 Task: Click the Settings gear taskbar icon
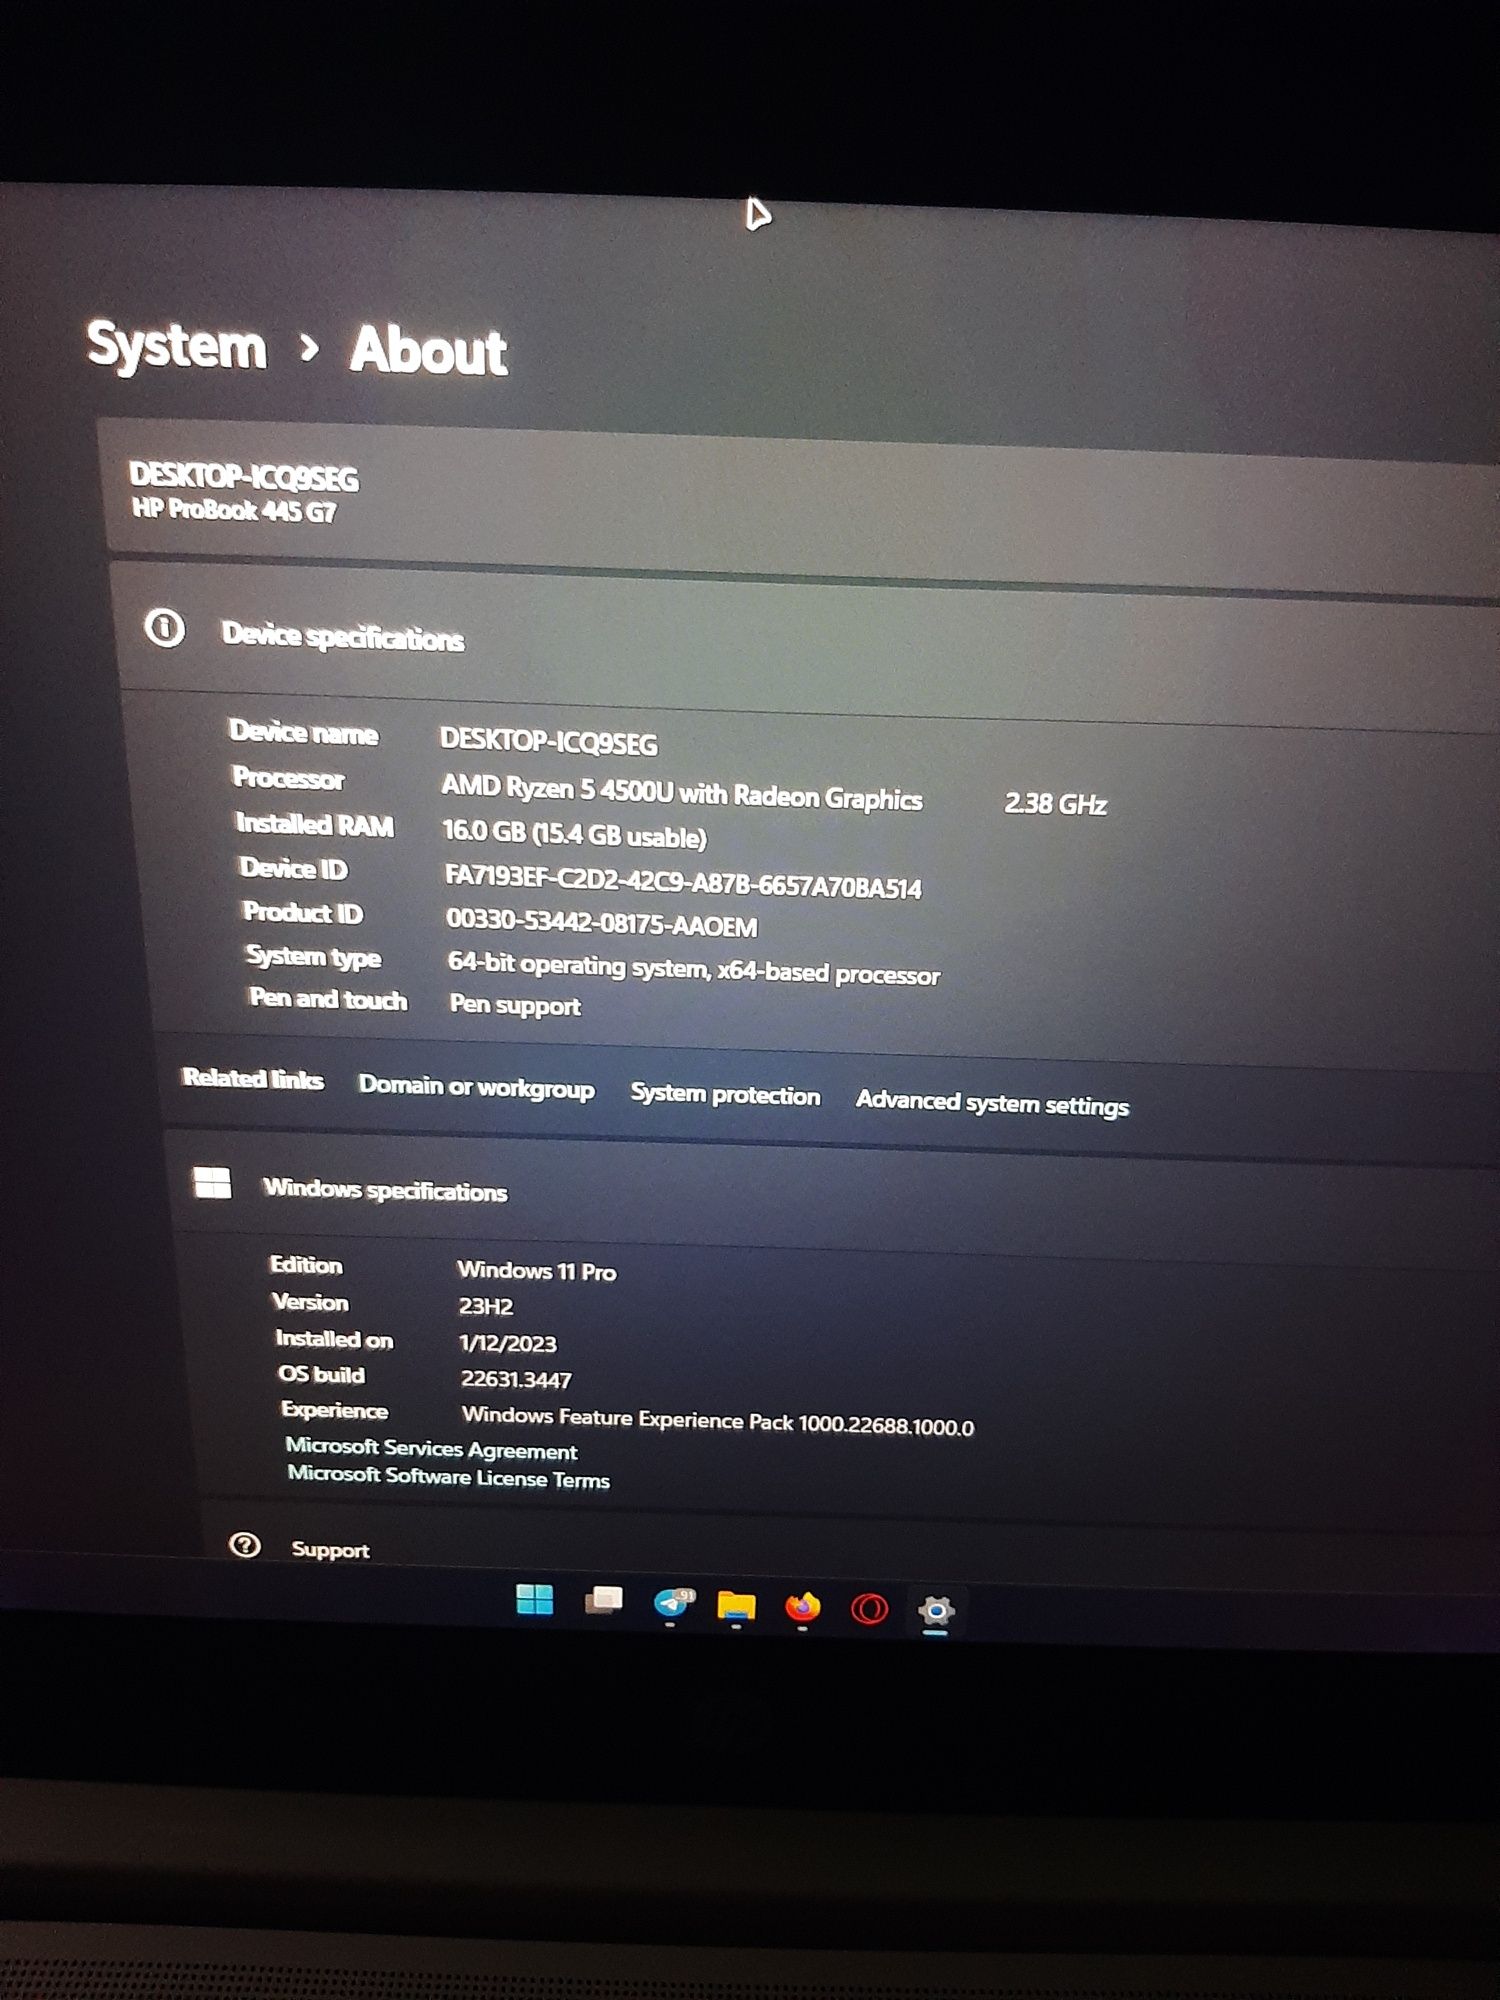pos(936,1612)
